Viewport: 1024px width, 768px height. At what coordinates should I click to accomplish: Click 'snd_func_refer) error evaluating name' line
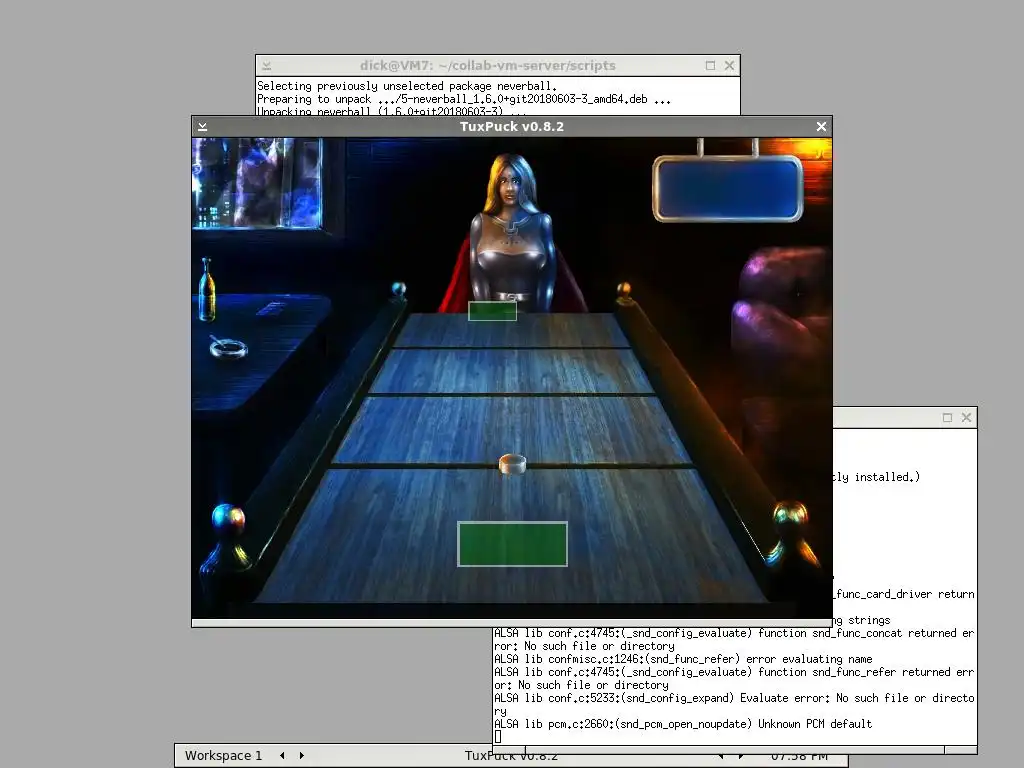(x=683, y=659)
